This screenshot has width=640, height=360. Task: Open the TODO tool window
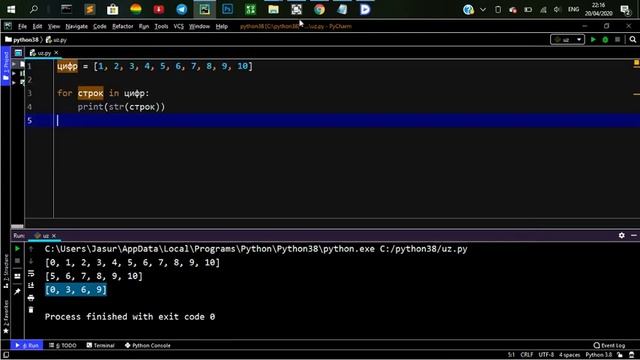click(63, 345)
